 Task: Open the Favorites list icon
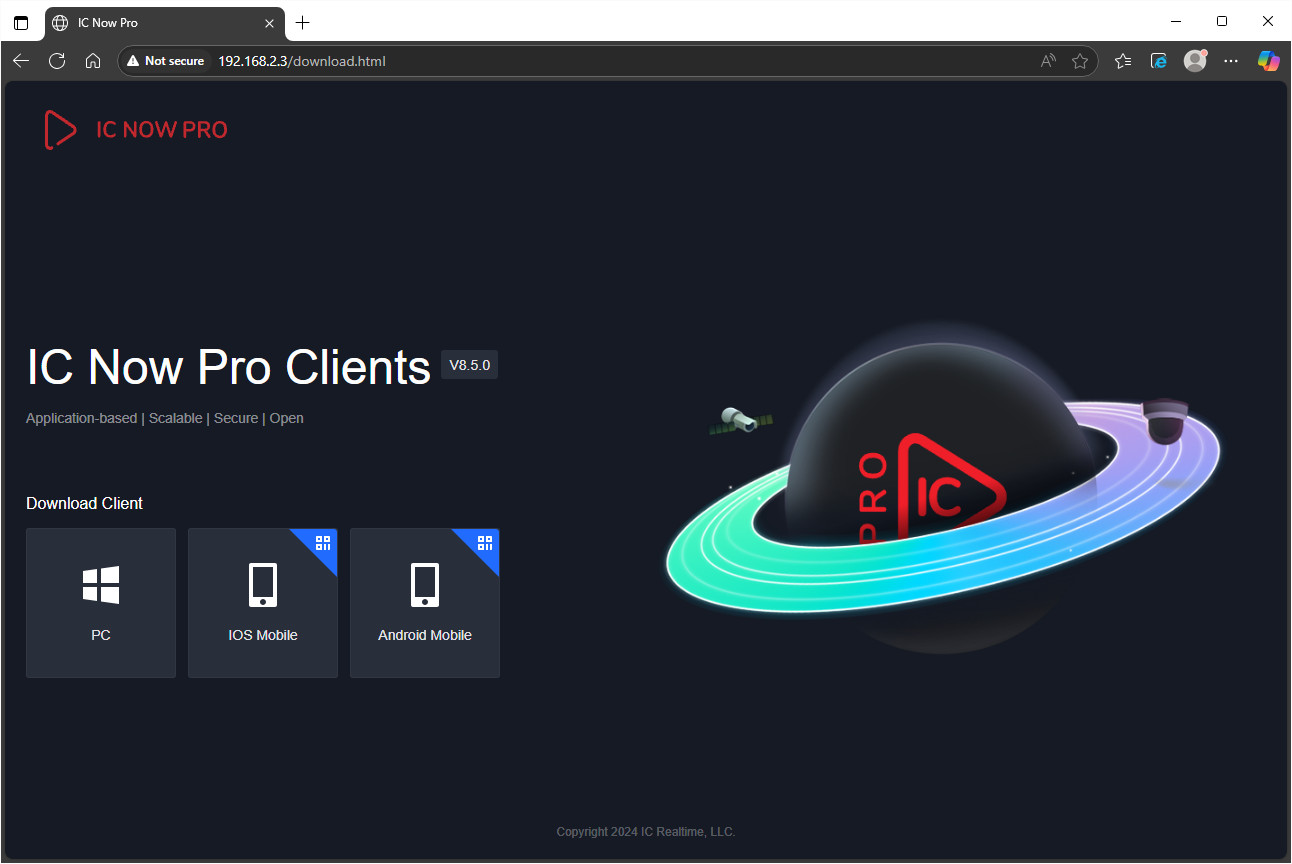coord(1123,61)
